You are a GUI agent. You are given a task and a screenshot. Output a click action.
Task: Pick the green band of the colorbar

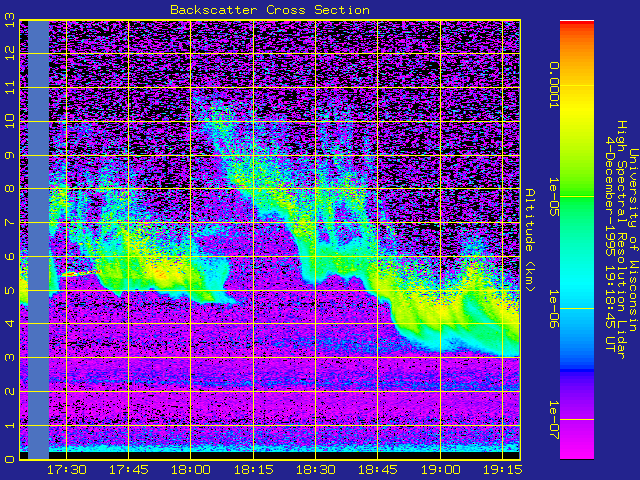pos(577,196)
